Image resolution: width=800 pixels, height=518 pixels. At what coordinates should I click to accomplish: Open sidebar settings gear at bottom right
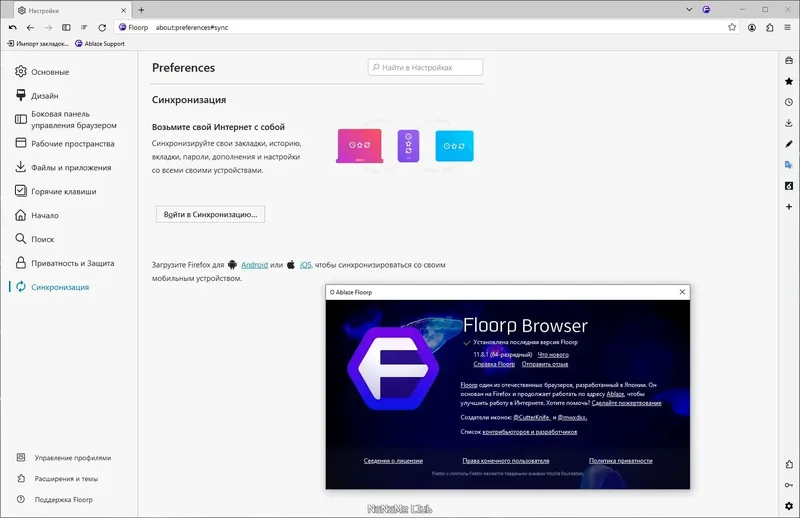(789, 506)
